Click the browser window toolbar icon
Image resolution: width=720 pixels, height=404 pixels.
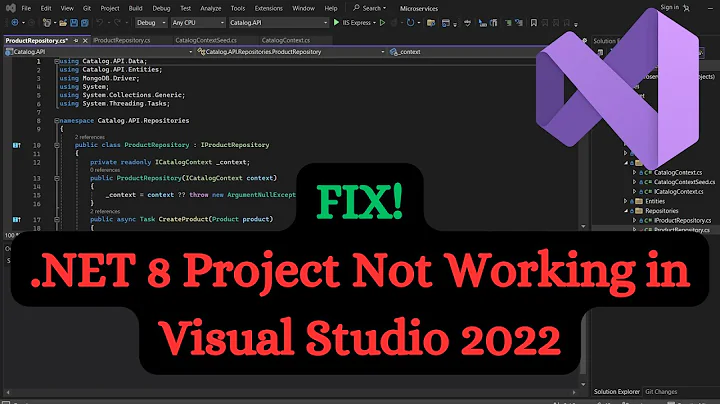(445, 23)
